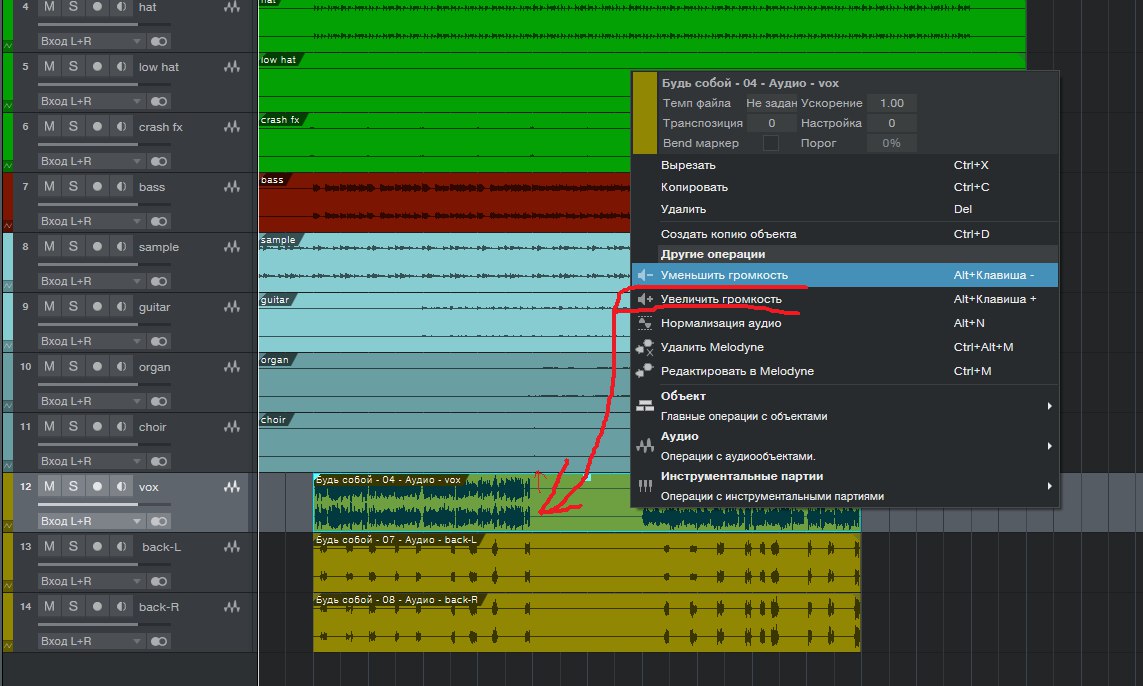Mute the vox track
The height and width of the screenshot is (686, 1143).
pyautogui.click(x=49, y=486)
